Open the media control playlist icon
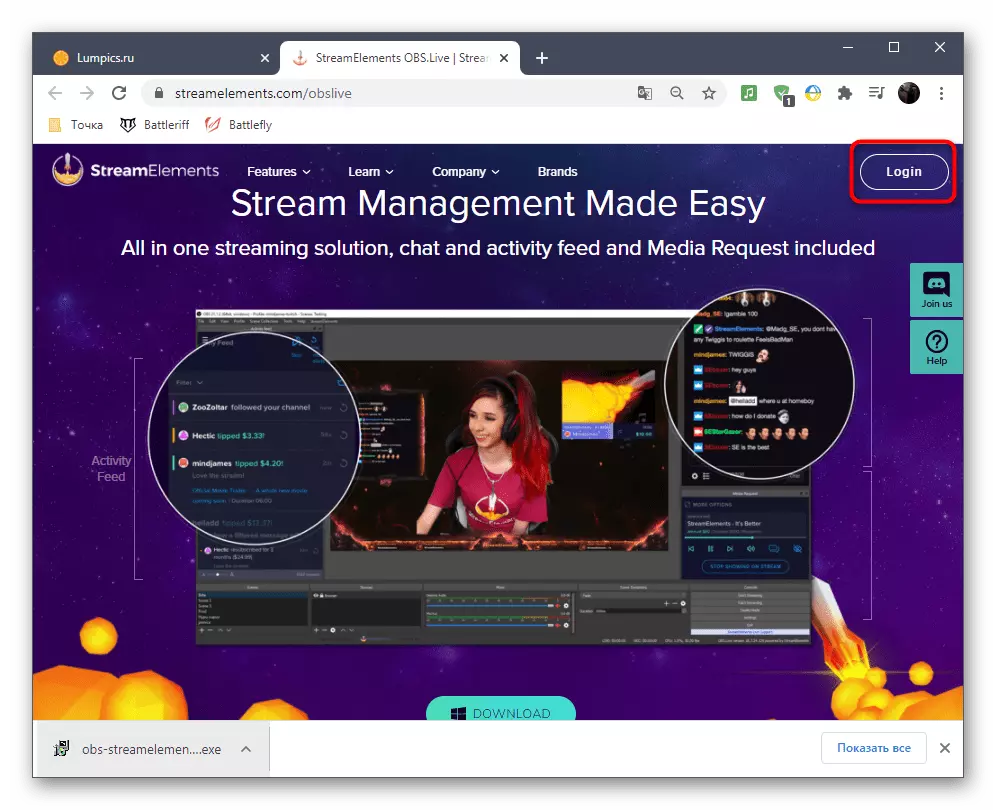 (877, 93)
